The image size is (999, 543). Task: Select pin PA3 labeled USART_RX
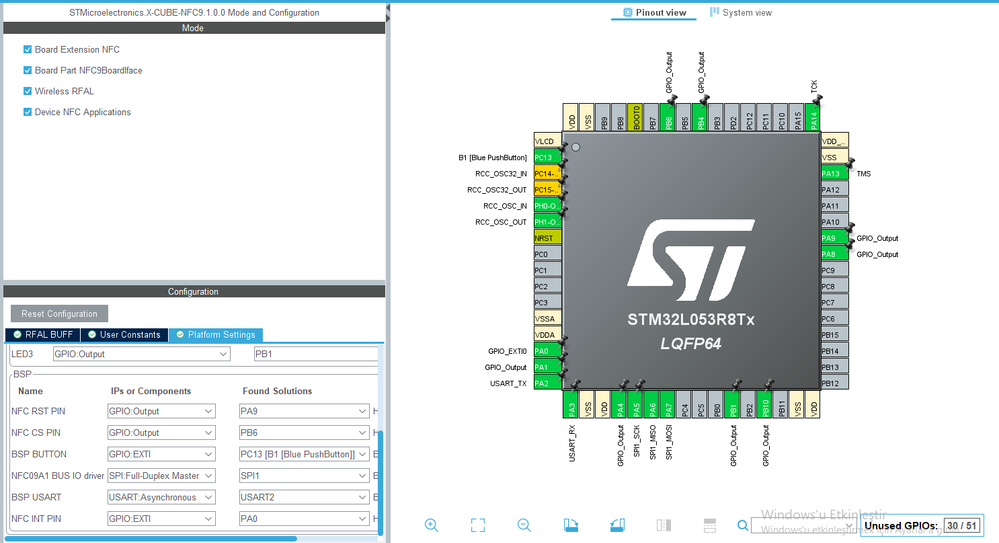pos(570,405)
